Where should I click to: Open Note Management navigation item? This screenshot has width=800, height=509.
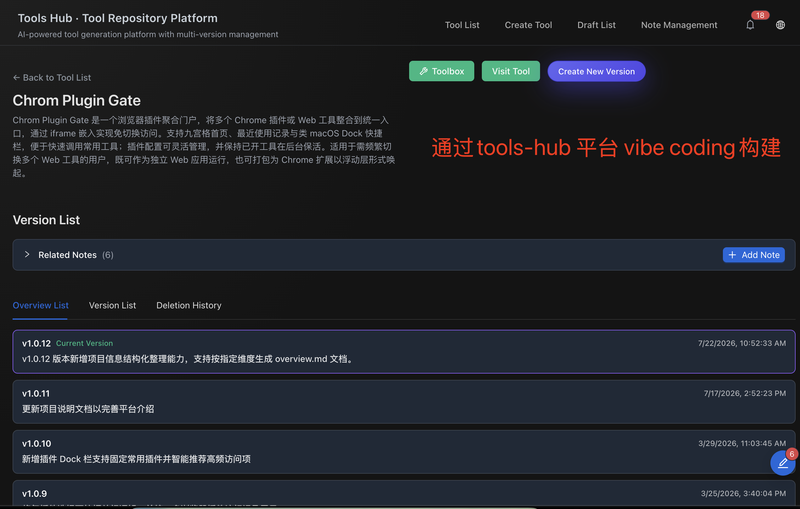679,25
